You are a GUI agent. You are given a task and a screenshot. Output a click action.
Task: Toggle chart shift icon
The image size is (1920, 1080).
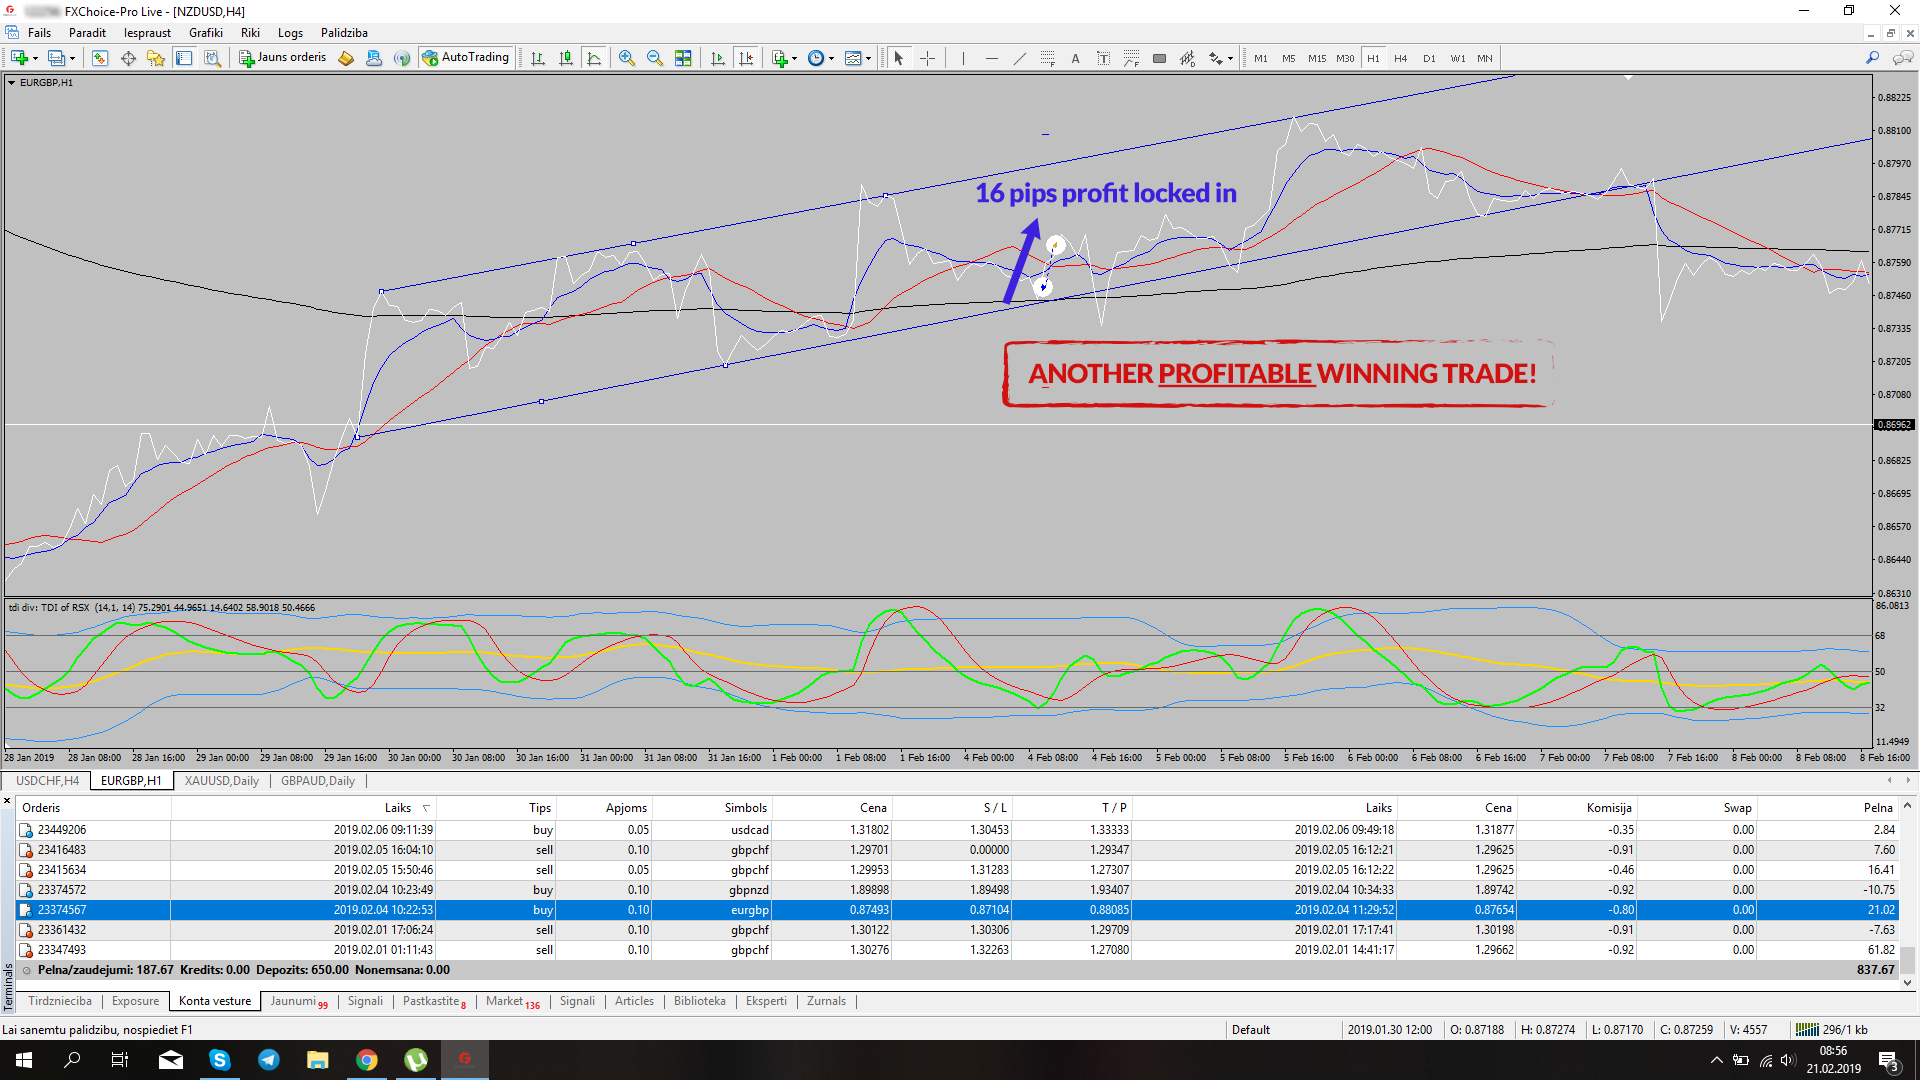pos(746,58)
